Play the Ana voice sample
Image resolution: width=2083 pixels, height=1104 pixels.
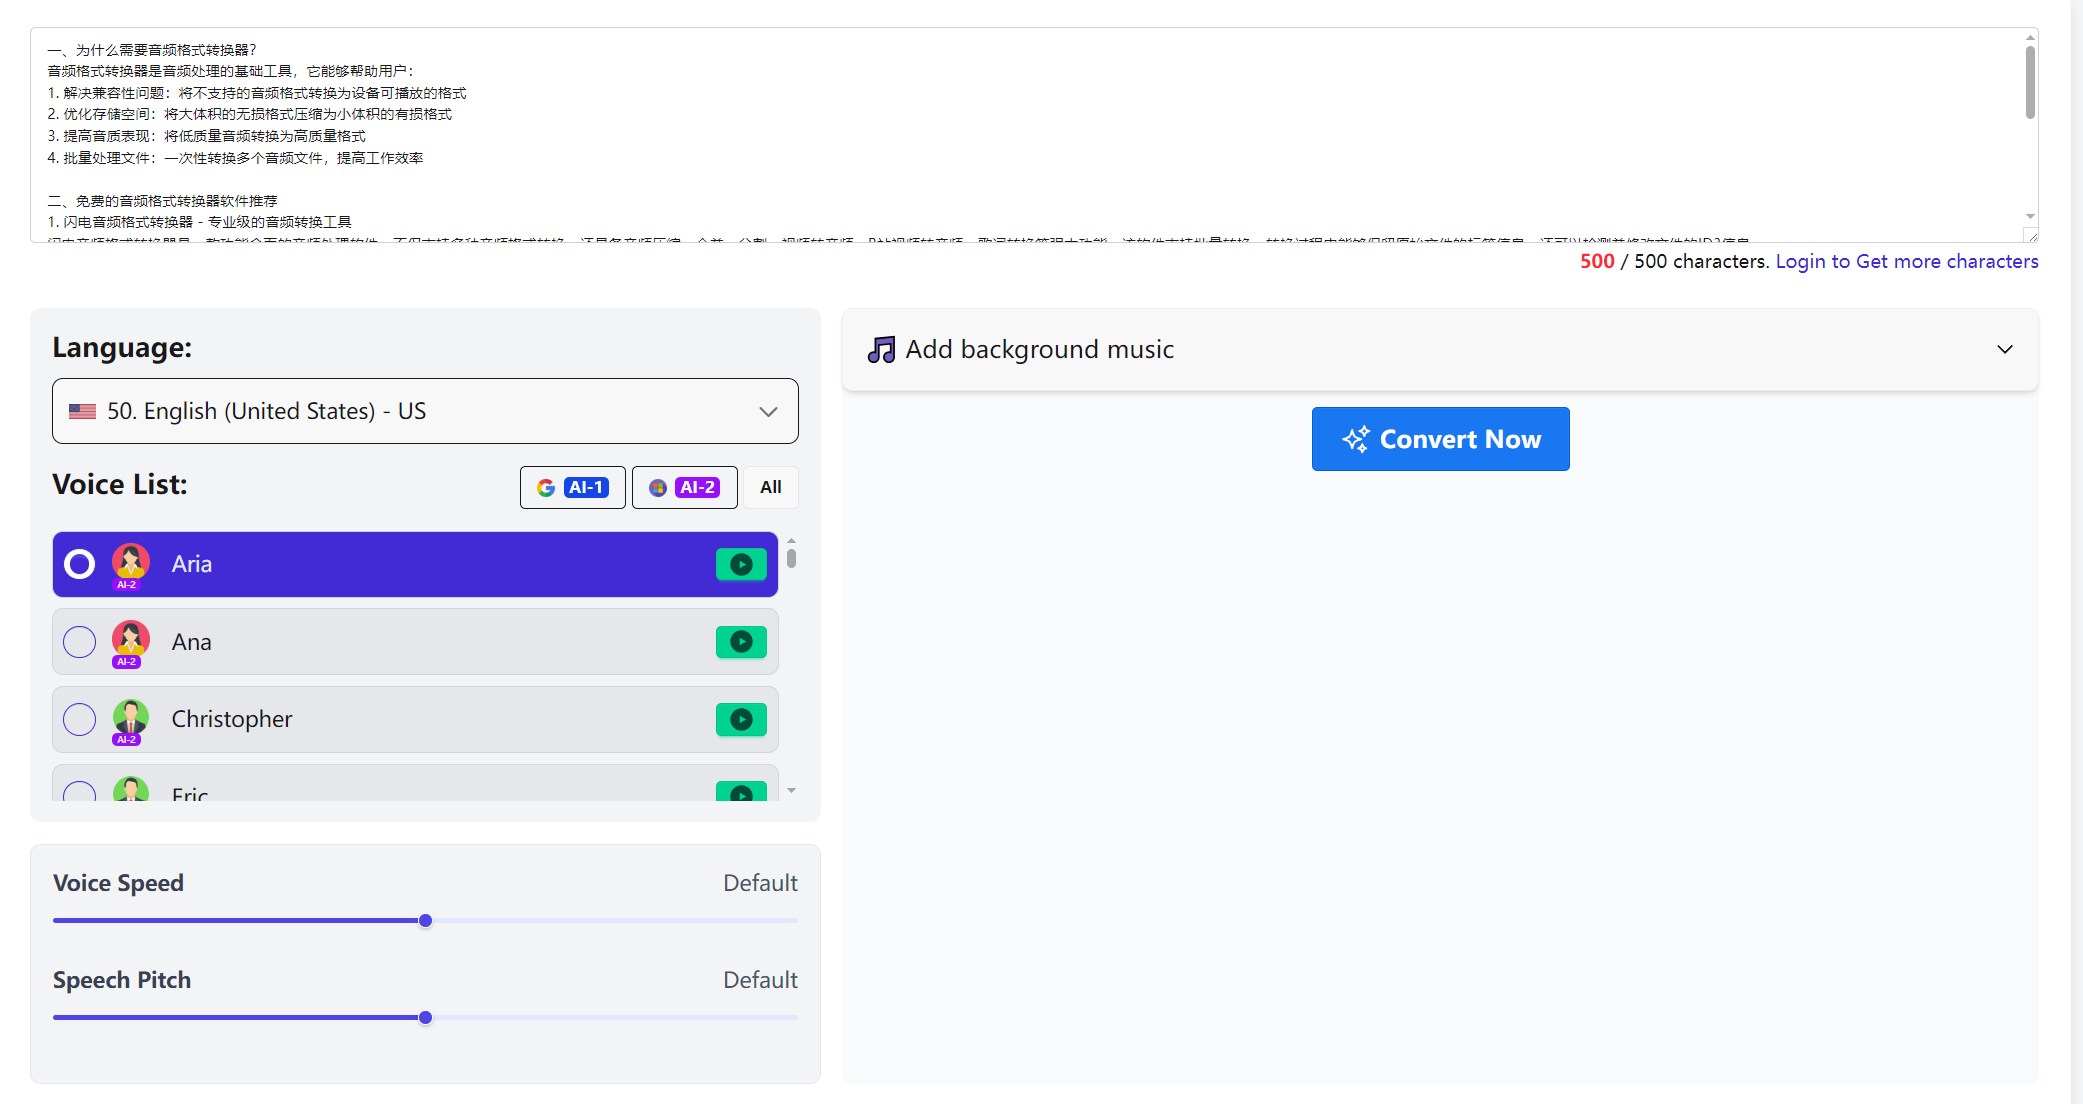tap(741, 642)
